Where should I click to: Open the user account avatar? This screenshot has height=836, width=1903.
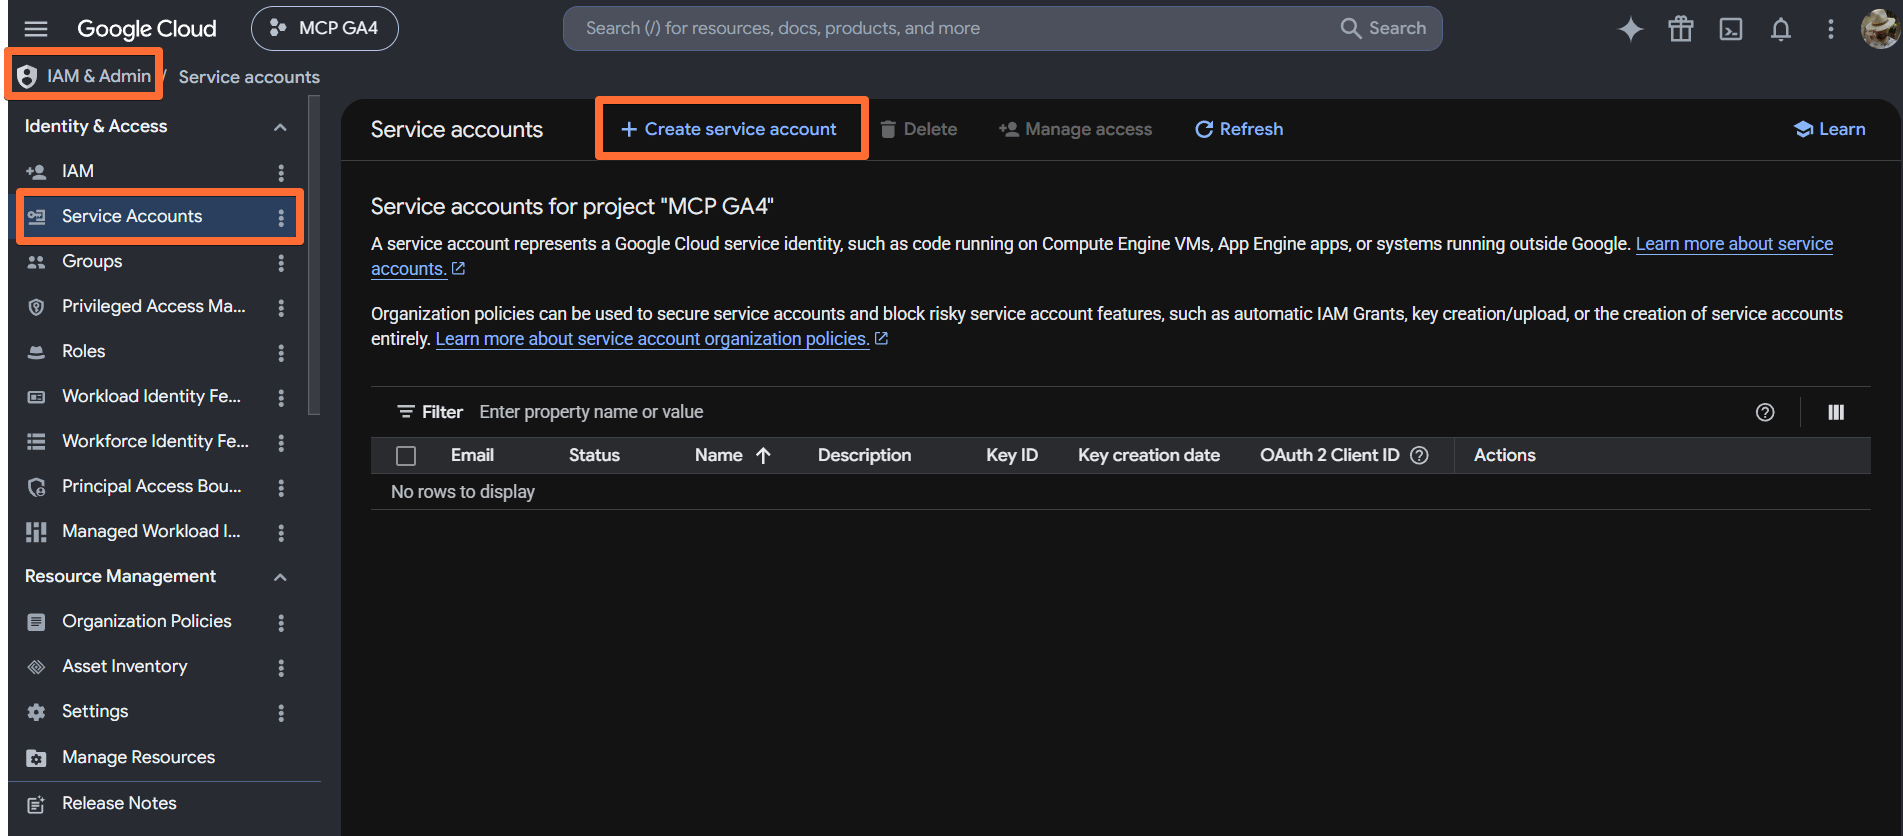coord(1880,28)
